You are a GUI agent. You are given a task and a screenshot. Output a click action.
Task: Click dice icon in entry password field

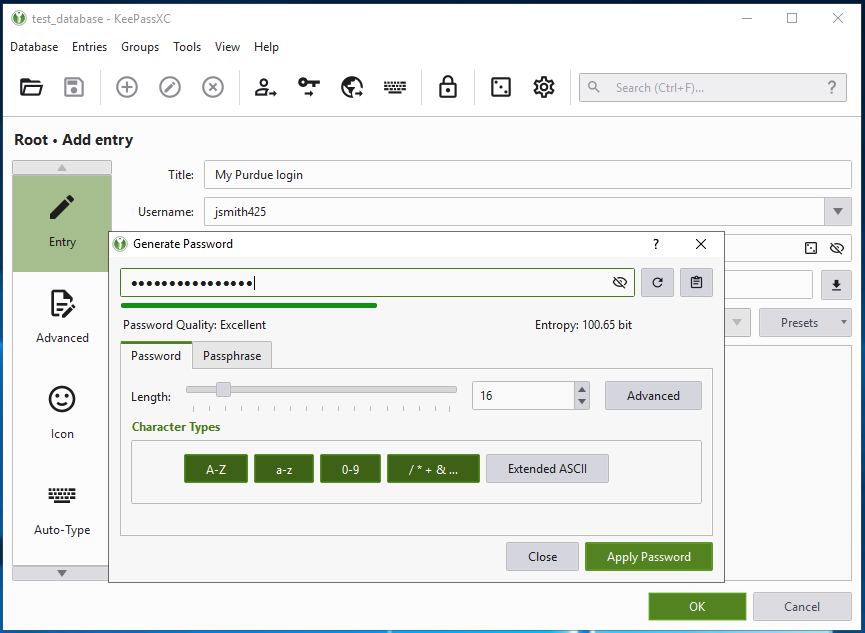click(811, 248)
